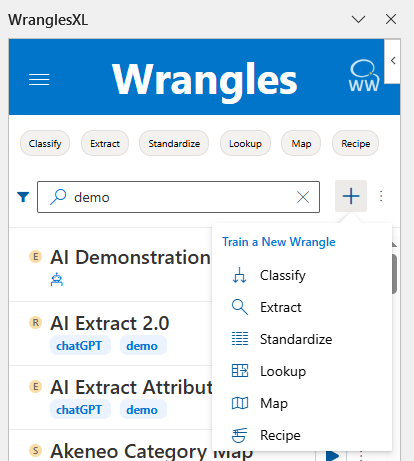Click the S badge beside Akeneo Category Map
The height and width of the screenshot is (461, 414).
[36, 451]
